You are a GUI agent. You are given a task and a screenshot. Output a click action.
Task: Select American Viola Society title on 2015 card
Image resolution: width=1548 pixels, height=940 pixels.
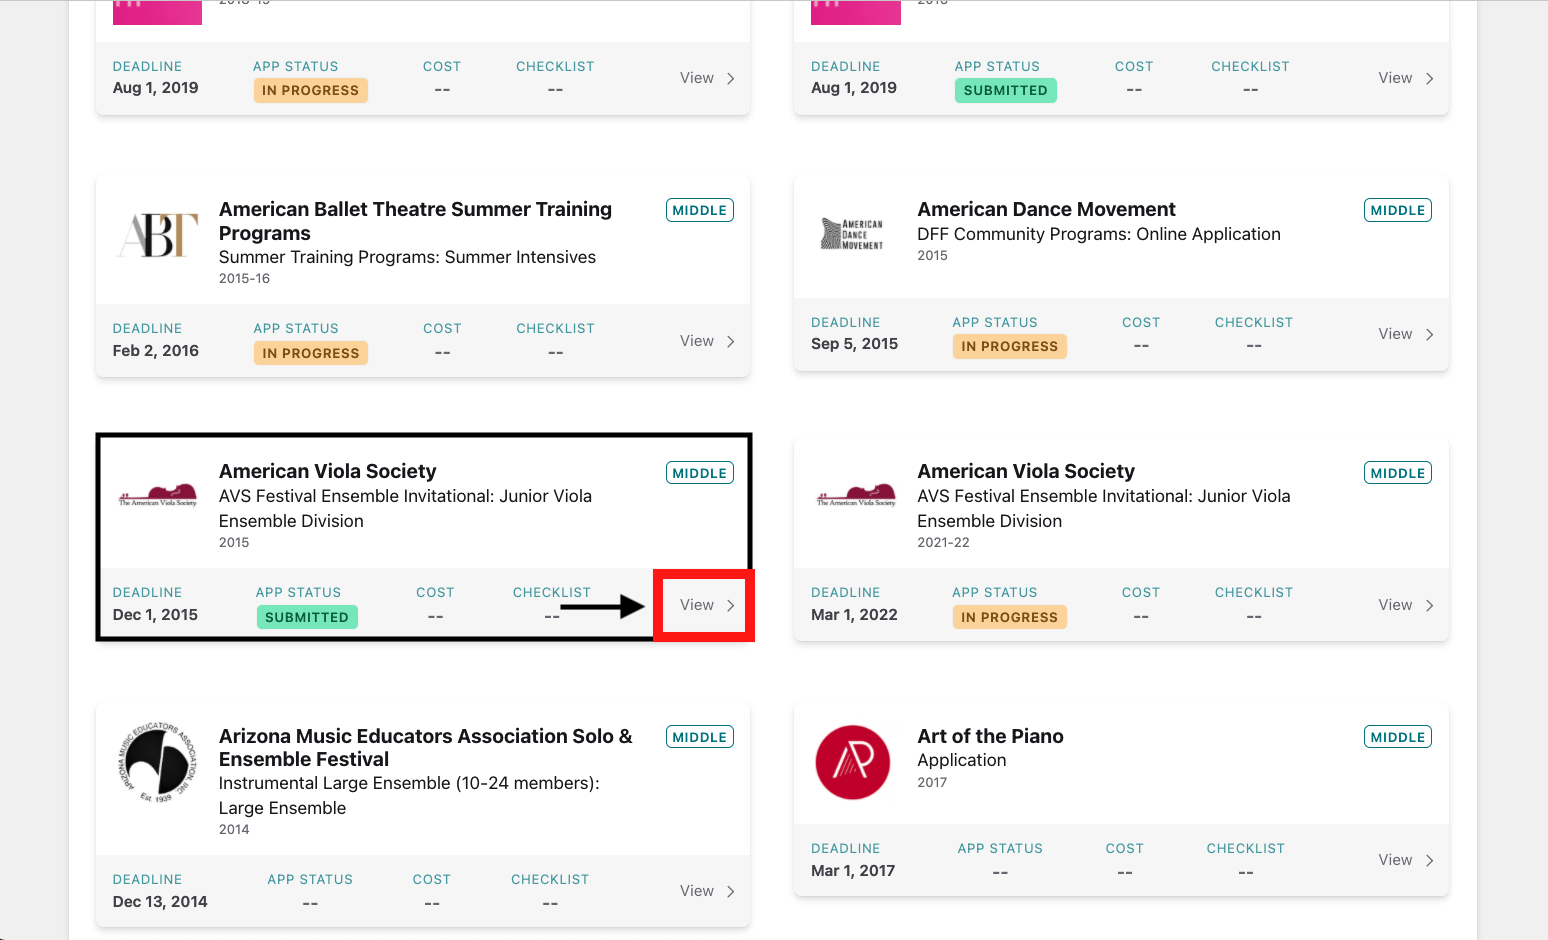tap(328, 471)
